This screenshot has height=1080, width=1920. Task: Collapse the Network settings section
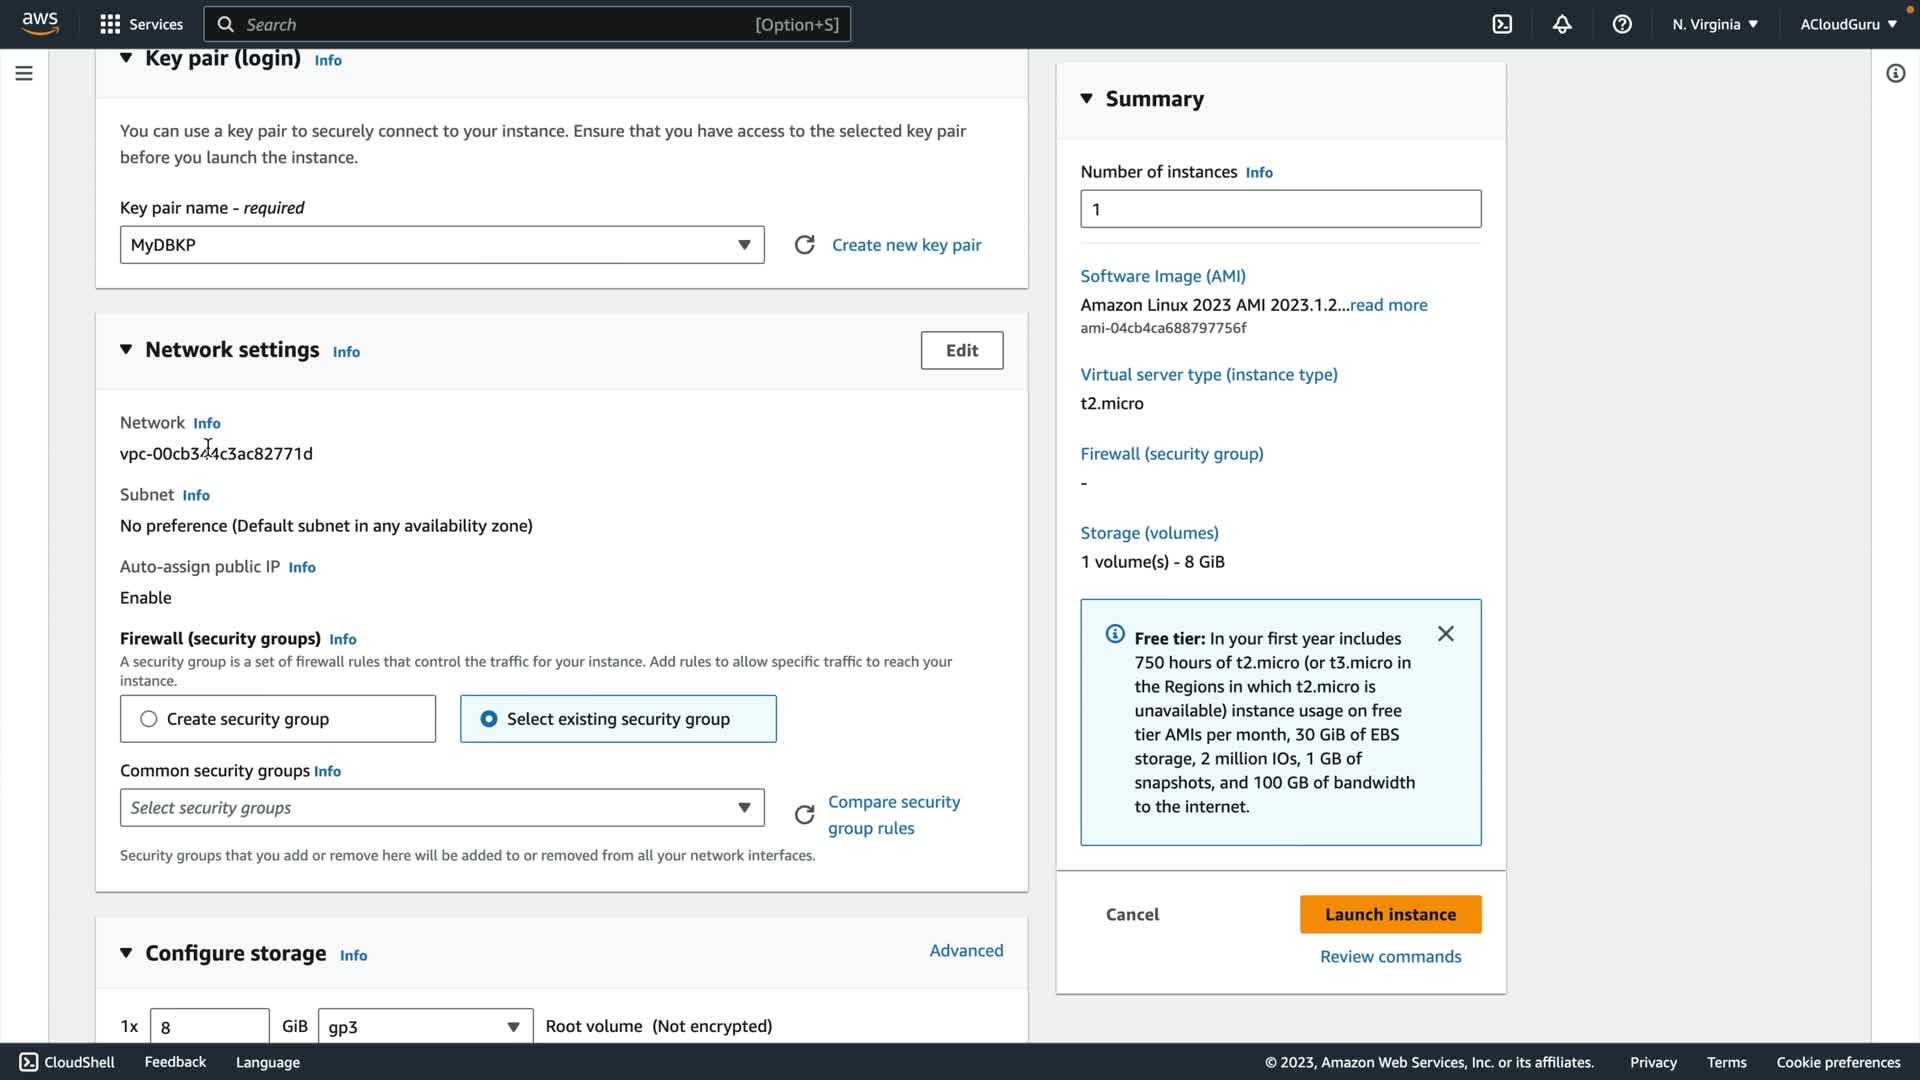pyautogui.click(x=126, y=350)
